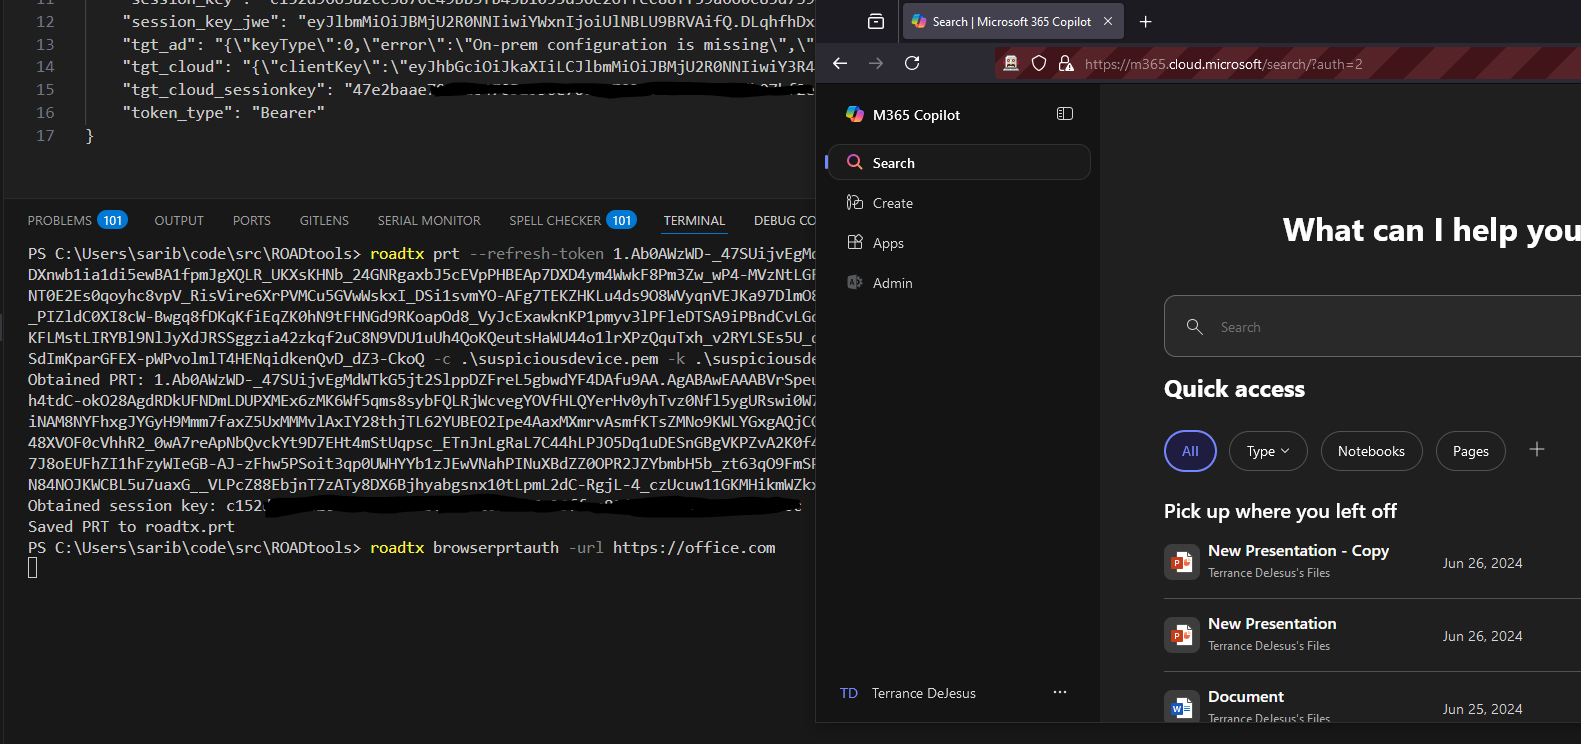Expand the Type filter dropdown
This screenshot has height=744, width=1581.
pyautogui.click(x=1267, y=451)
